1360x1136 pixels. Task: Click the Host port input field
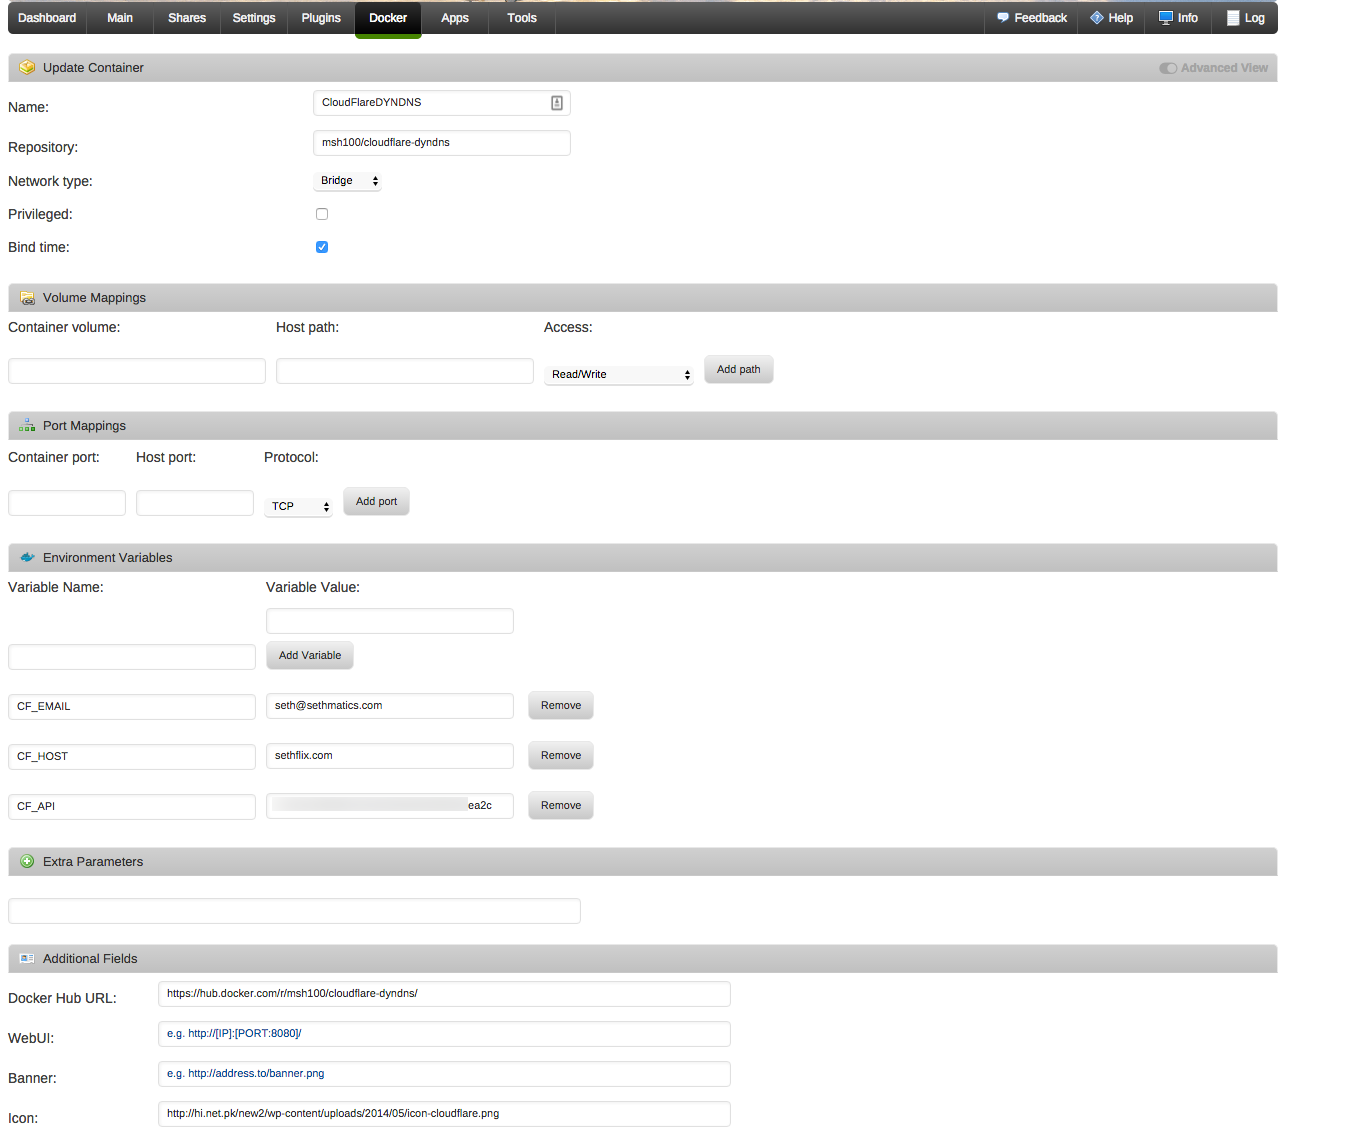pyautogui.click(x=195, y=503)
